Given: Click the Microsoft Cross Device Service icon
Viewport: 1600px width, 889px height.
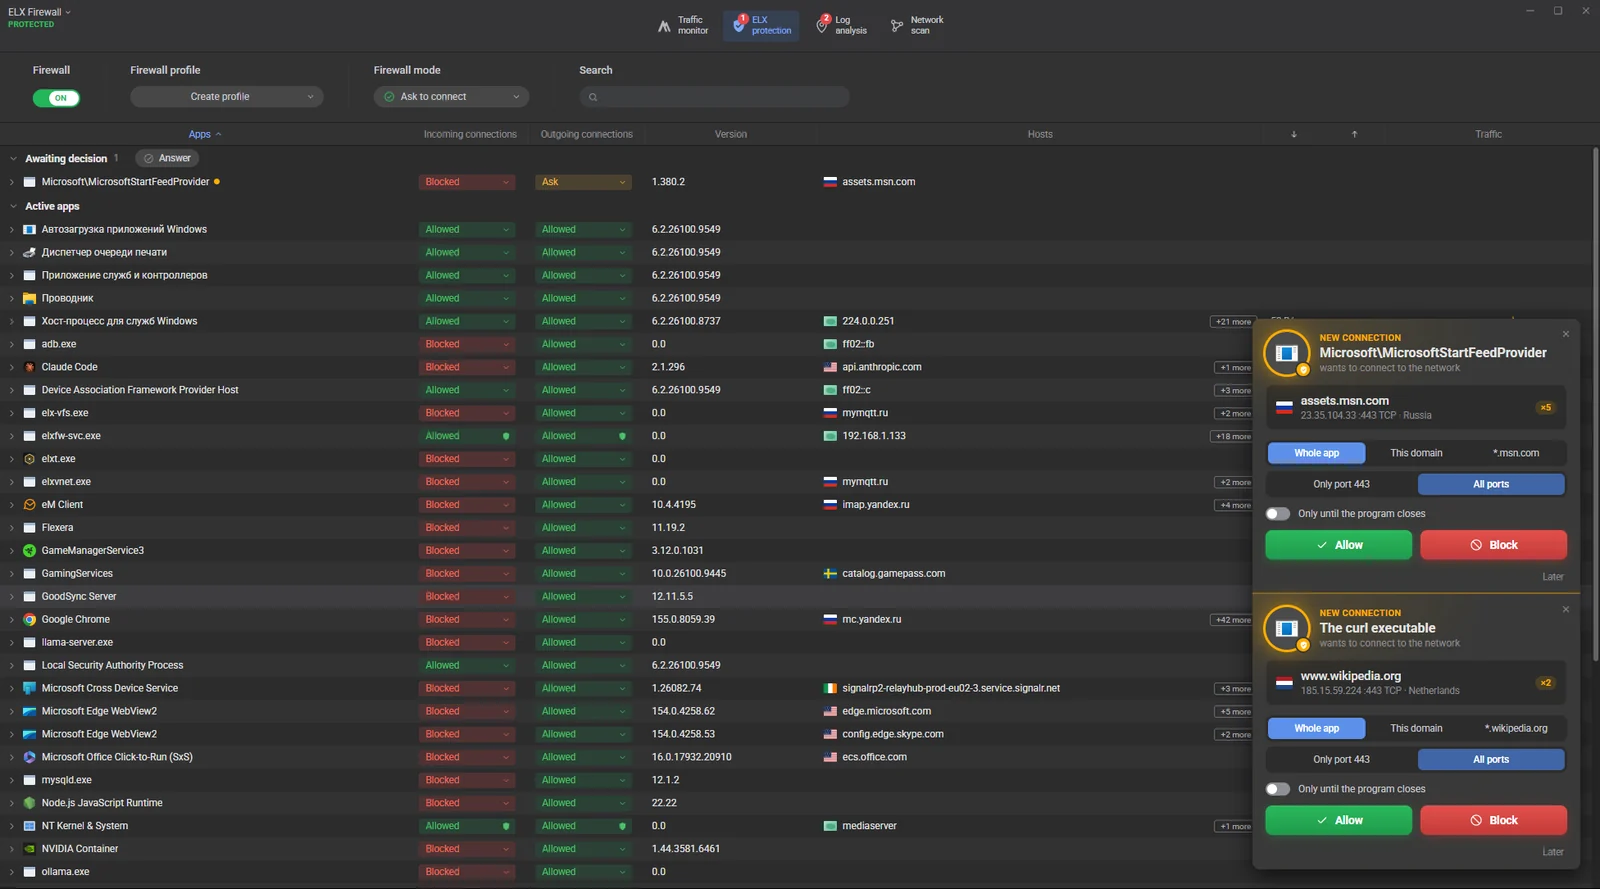Looking at the screenshot, I should [x=30, y=688].
